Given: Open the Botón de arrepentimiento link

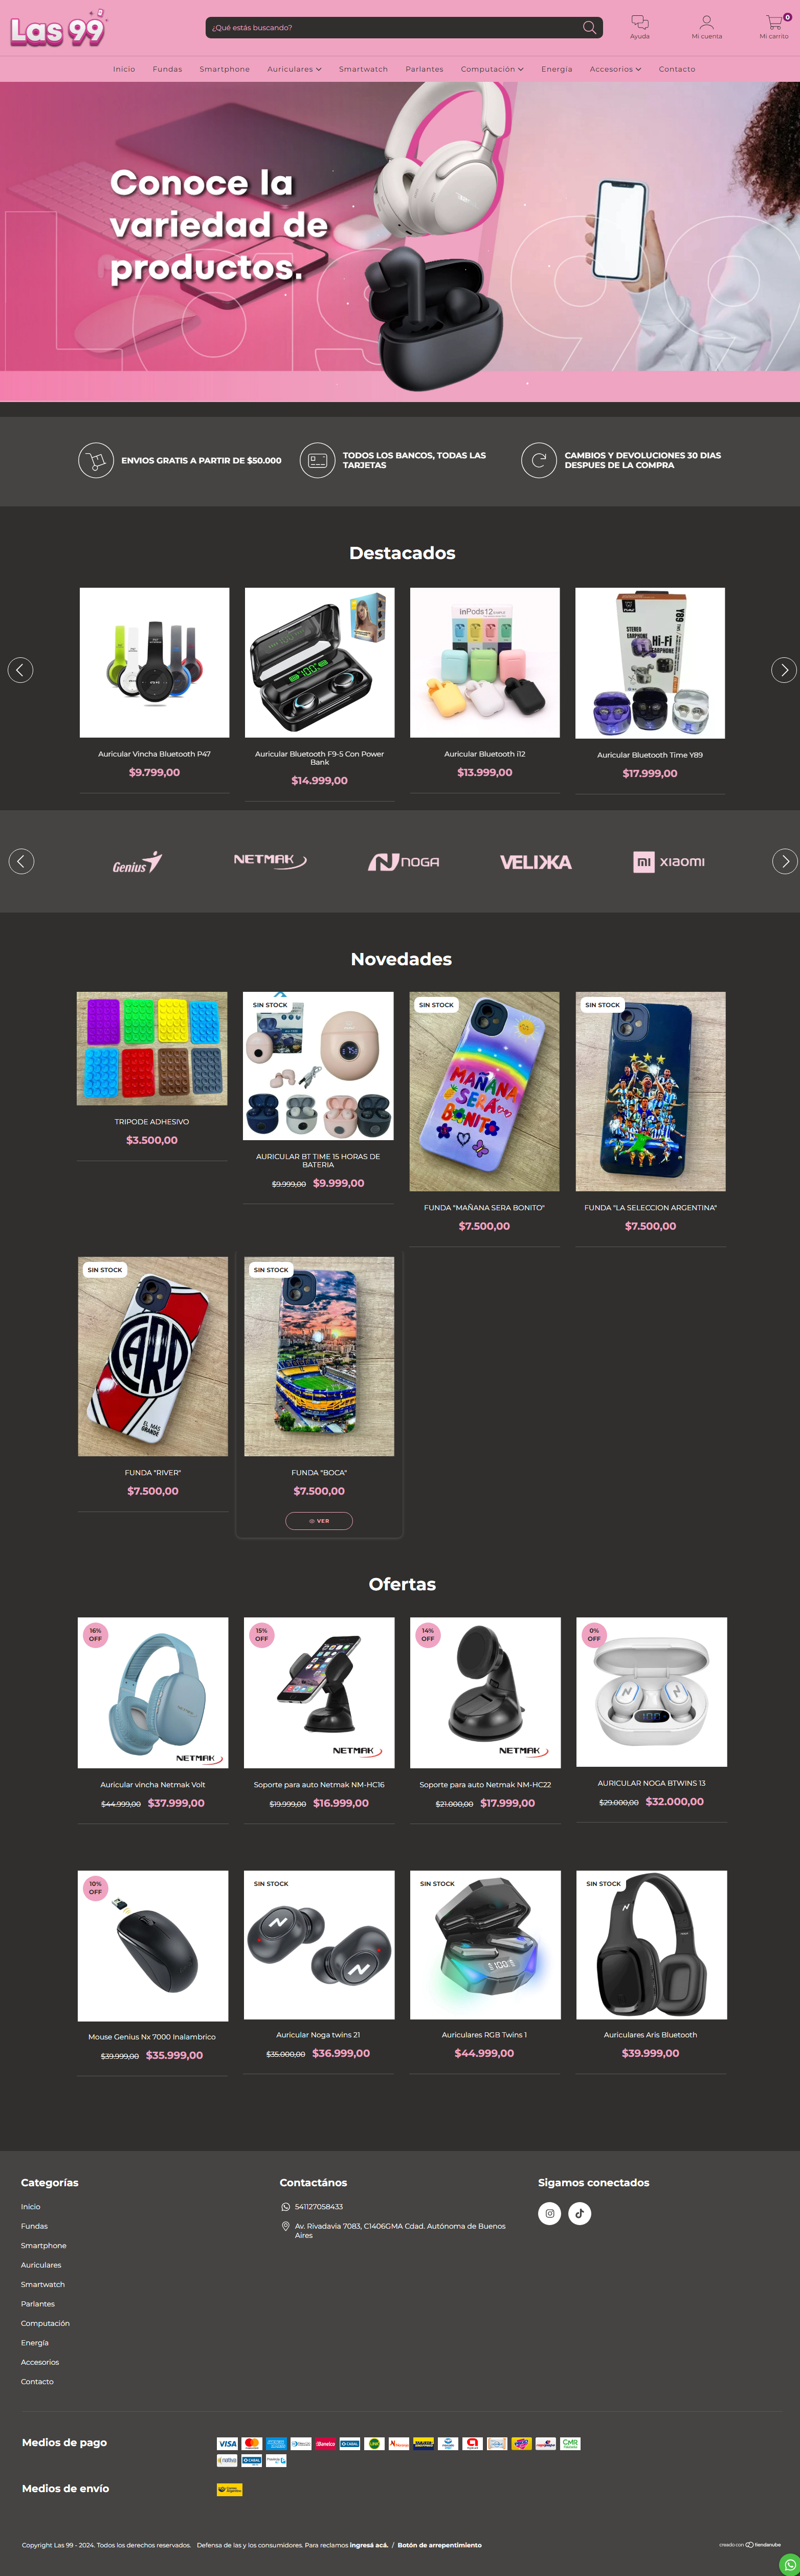Looking at the screenshot, I should (x=439, y=2545).
